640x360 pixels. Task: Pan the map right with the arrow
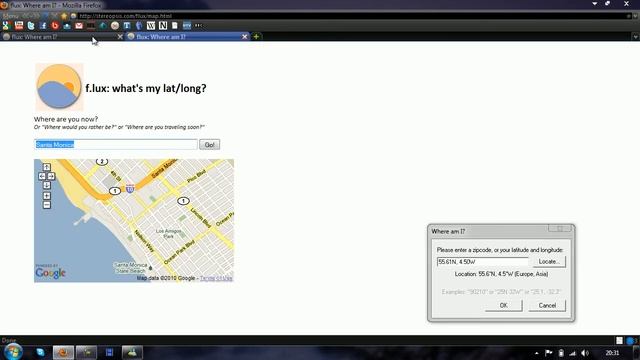pyautogui.click(x=51, y=176)
